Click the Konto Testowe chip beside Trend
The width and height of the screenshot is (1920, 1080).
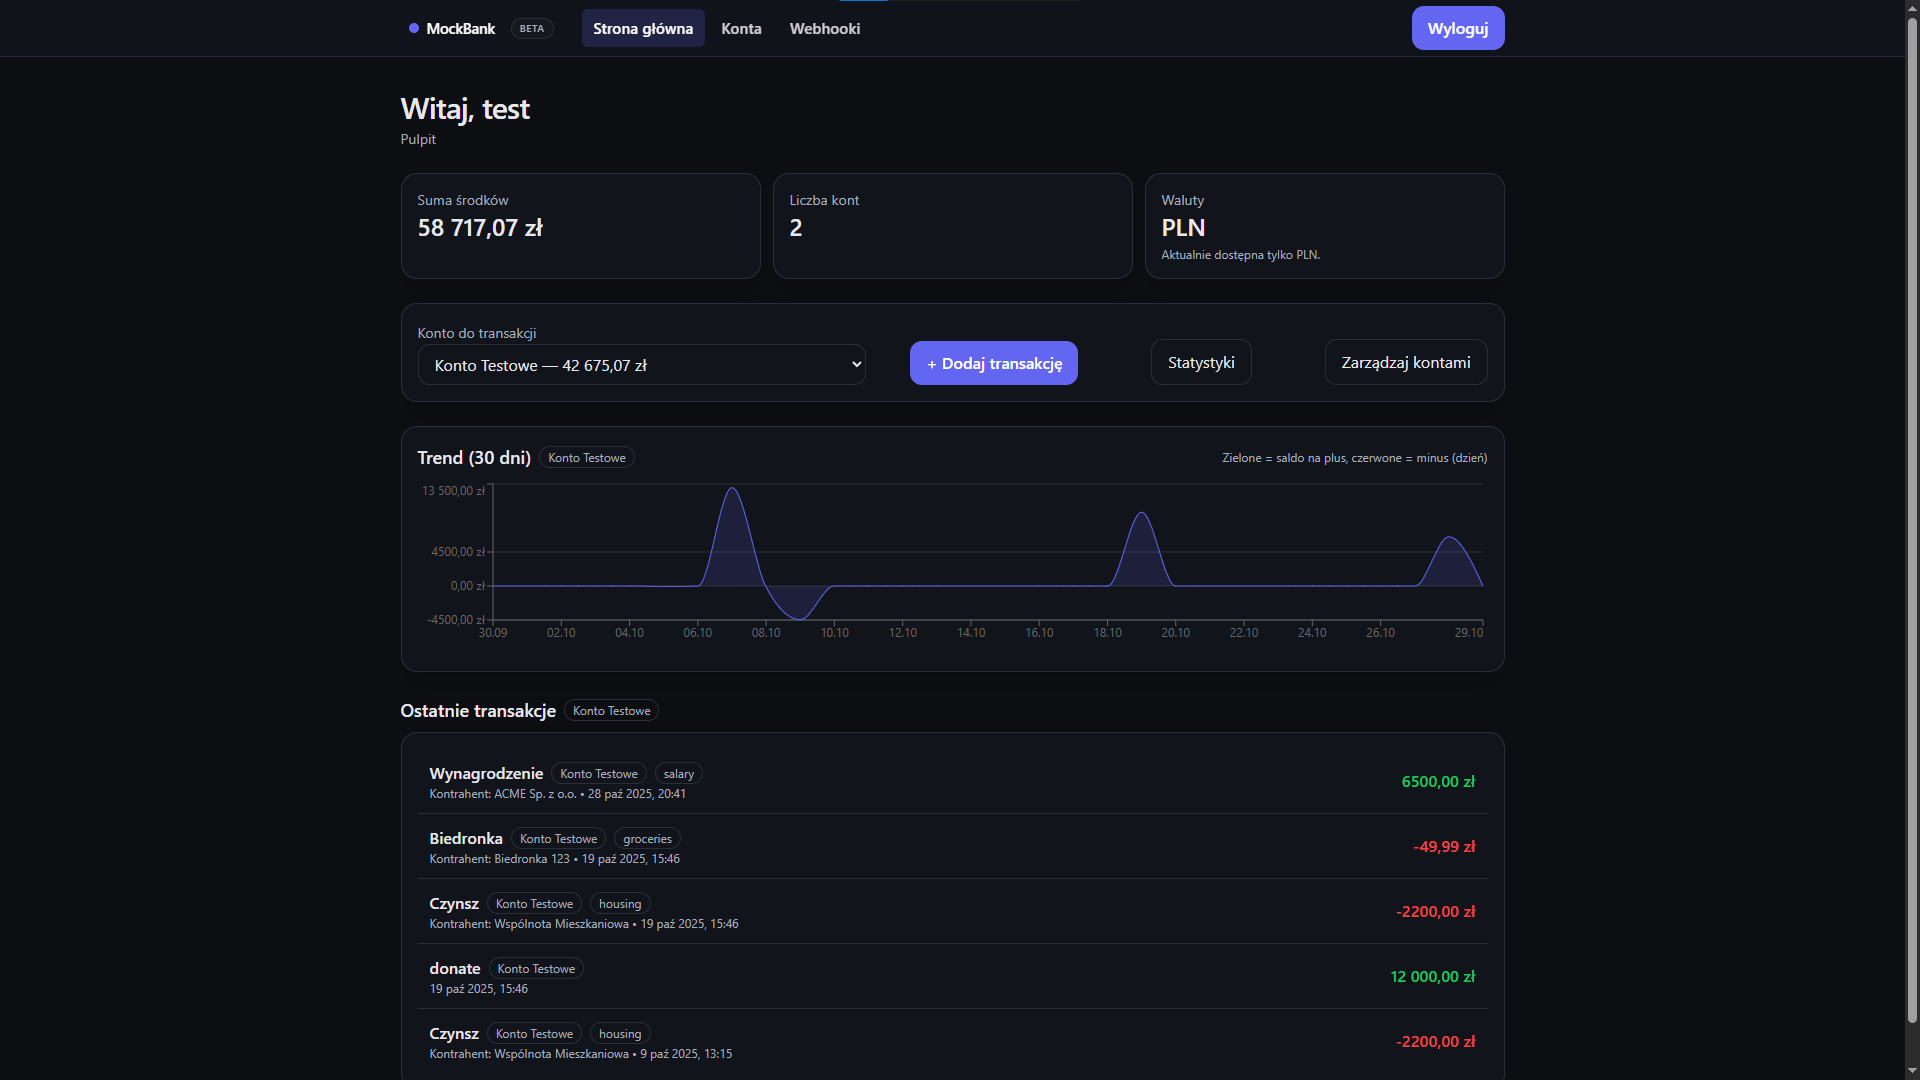tap(587, 458)
